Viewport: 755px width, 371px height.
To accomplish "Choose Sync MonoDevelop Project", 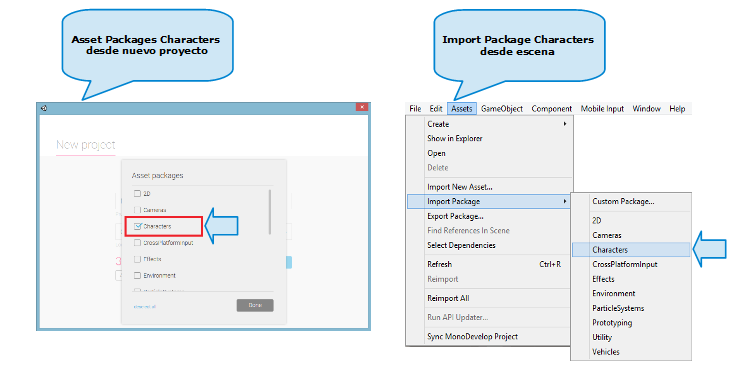I will coord(490,336).
